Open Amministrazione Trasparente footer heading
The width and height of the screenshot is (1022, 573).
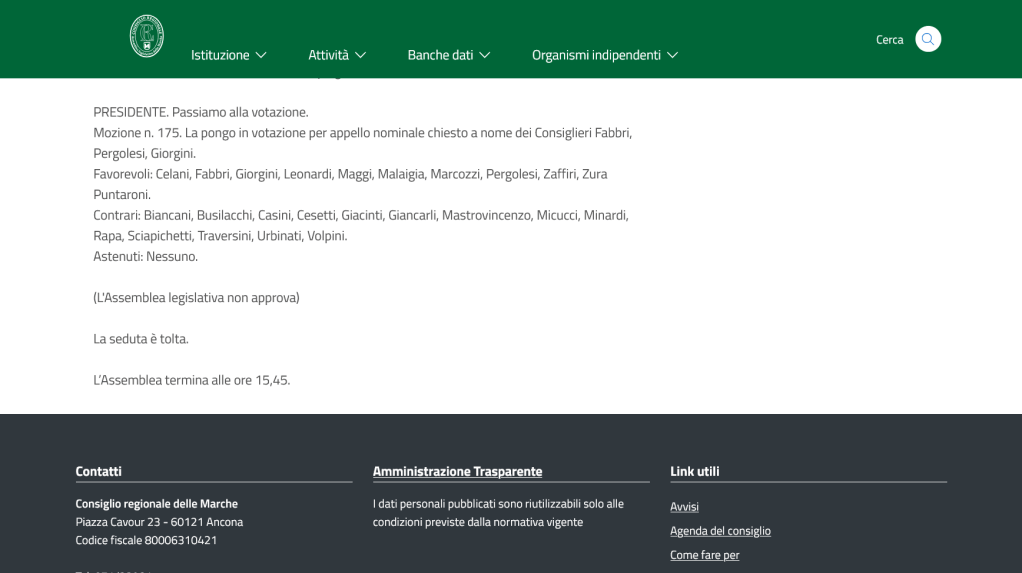pyautogui.click(x=457, y=471)
